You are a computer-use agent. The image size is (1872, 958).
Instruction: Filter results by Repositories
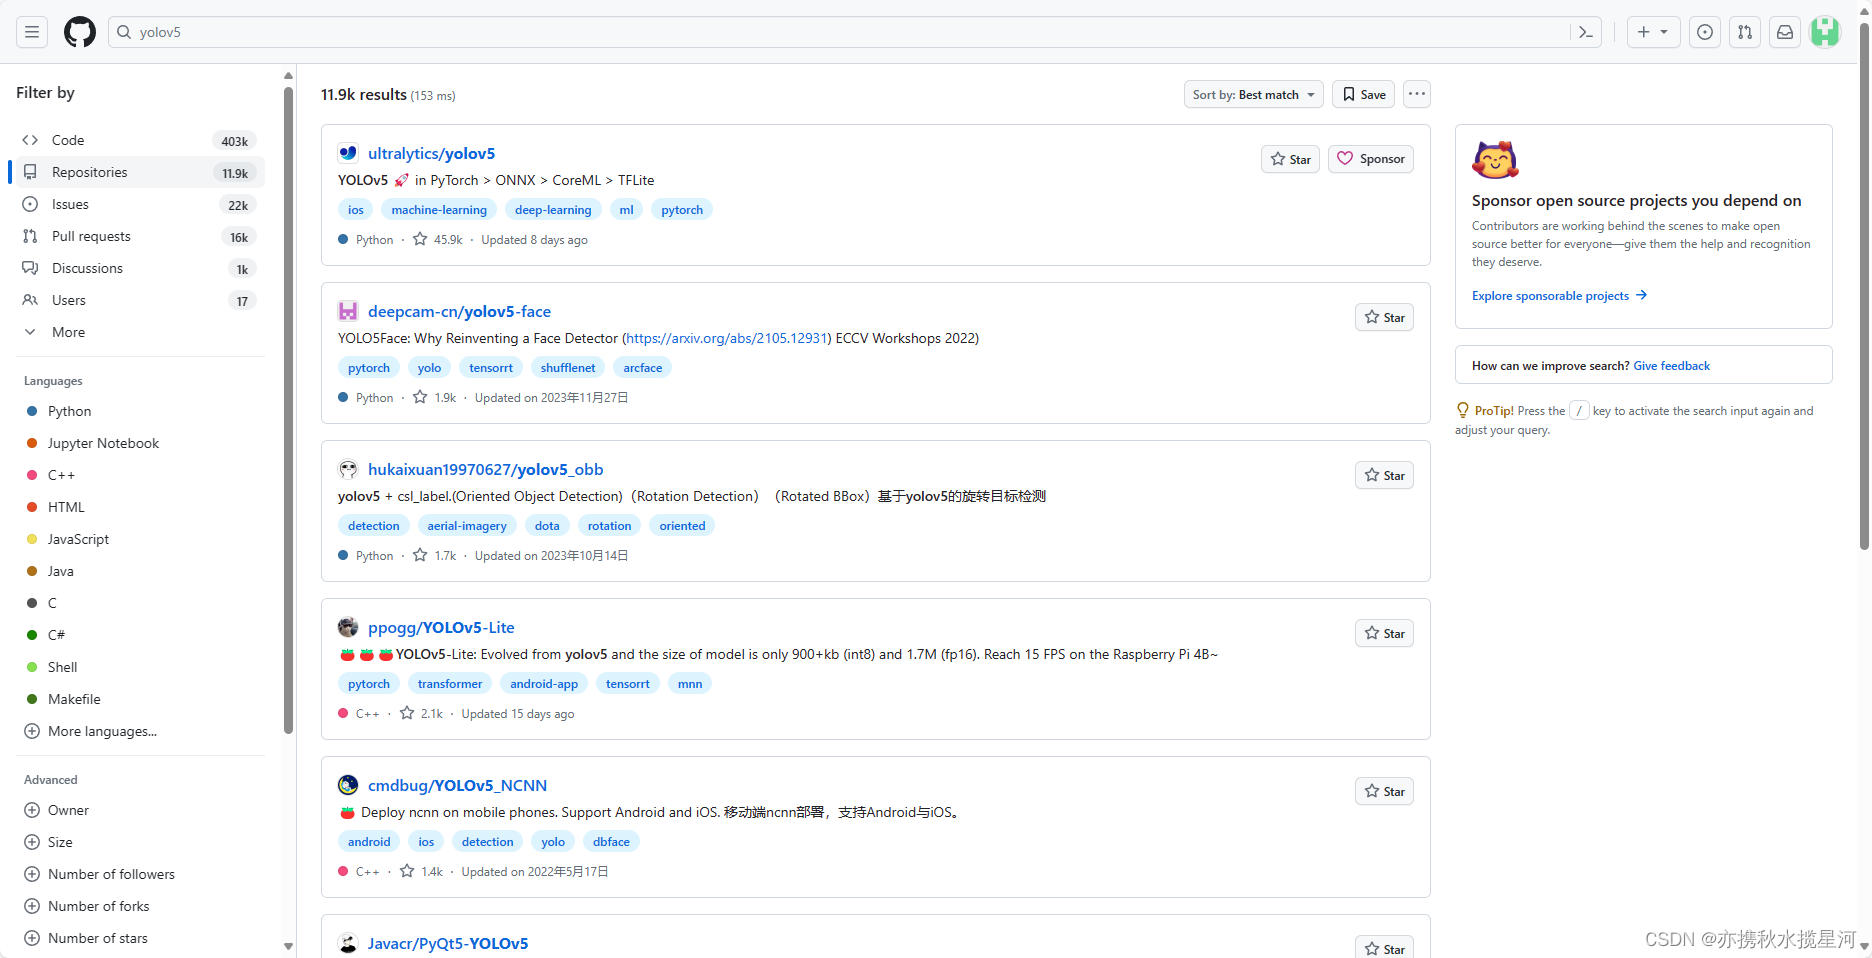(x=140, y=172)
